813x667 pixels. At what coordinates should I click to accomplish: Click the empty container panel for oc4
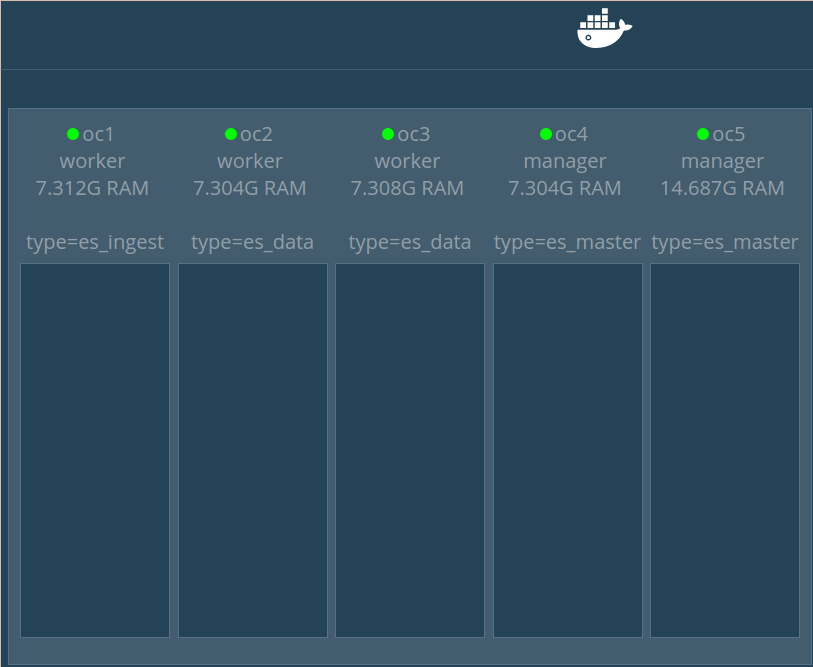pyautogui.click(x=568, y=450)
